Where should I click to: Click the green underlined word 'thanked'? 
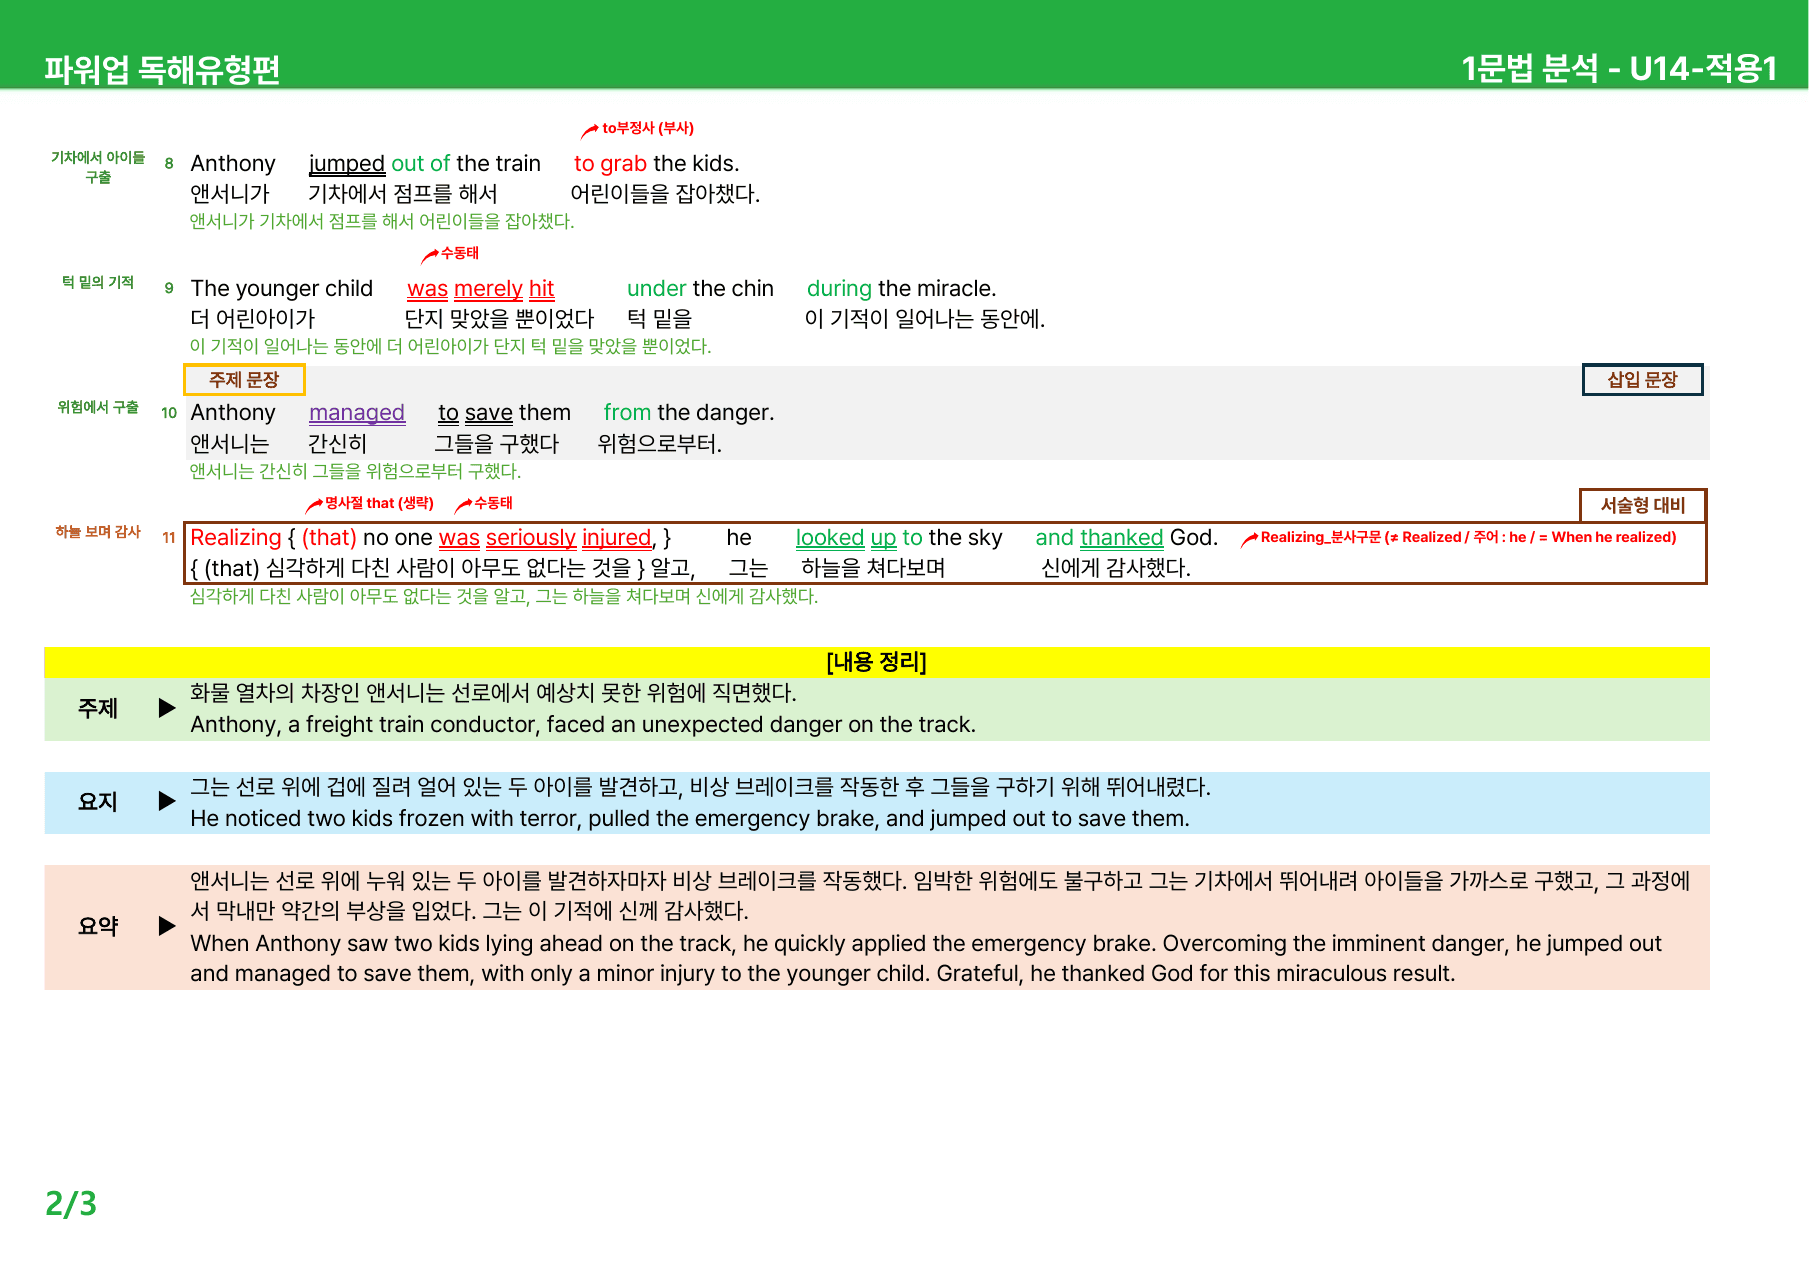coord(1121,538)
